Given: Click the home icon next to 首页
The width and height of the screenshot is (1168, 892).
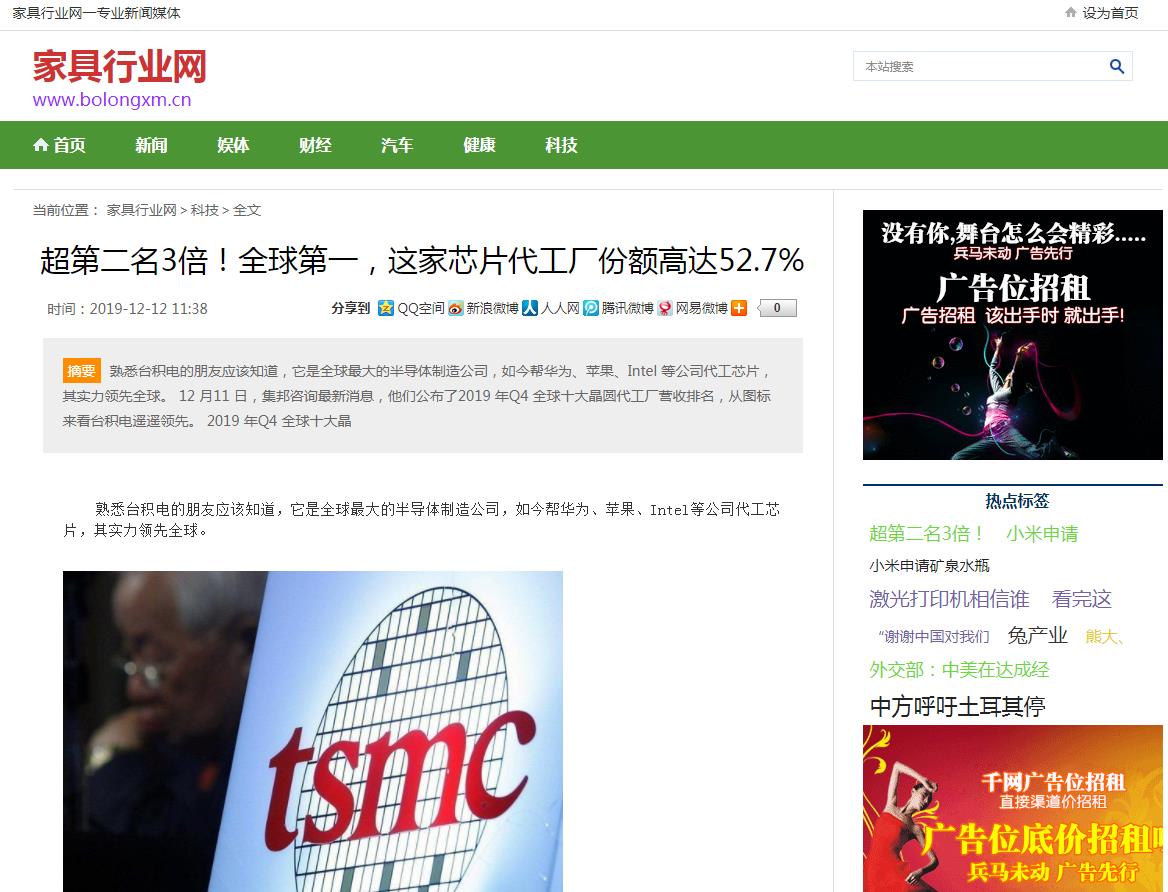Looking at the screenshot, I should [x=41, y=145].
